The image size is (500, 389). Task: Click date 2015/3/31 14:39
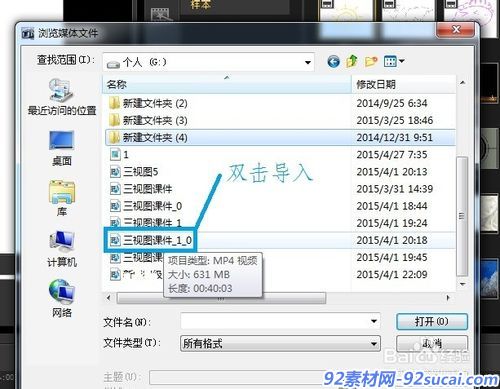coord(395,189)
